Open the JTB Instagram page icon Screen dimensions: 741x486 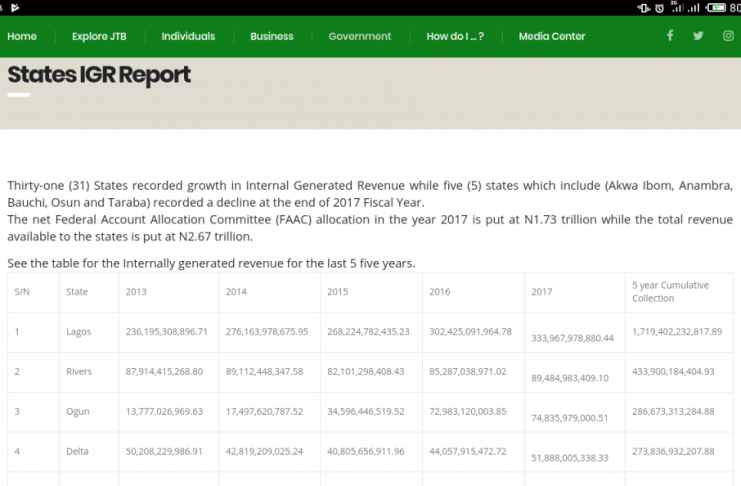[727, 36]
